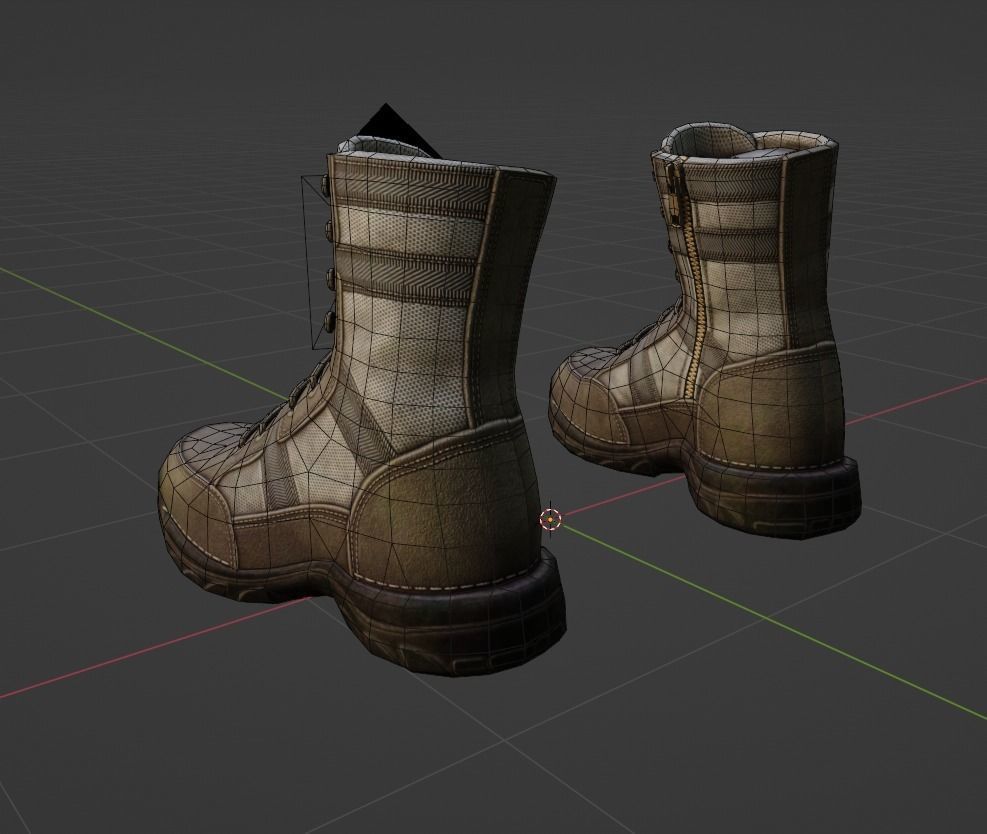Click the 3D cursor at the origin
Viewport: 987px width, 834px height.
(551, 520)
